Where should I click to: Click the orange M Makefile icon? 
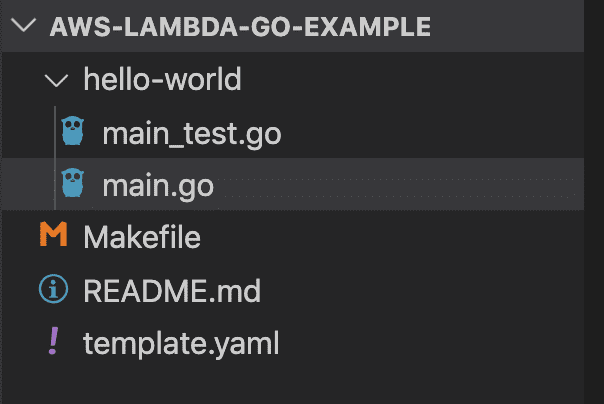tap(54, 234)
